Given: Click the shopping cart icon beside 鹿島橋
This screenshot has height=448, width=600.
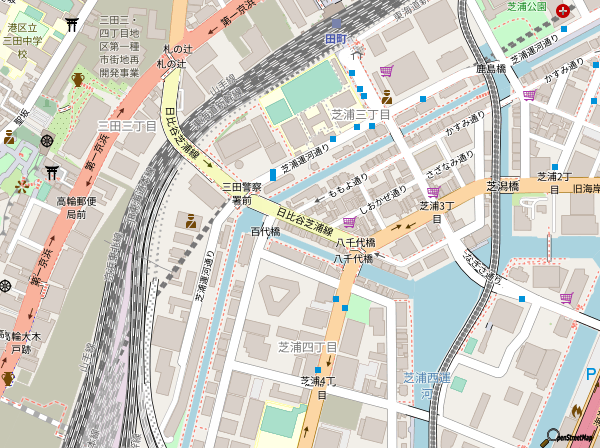Looking at the screenshot, I should tap(529, 93).
